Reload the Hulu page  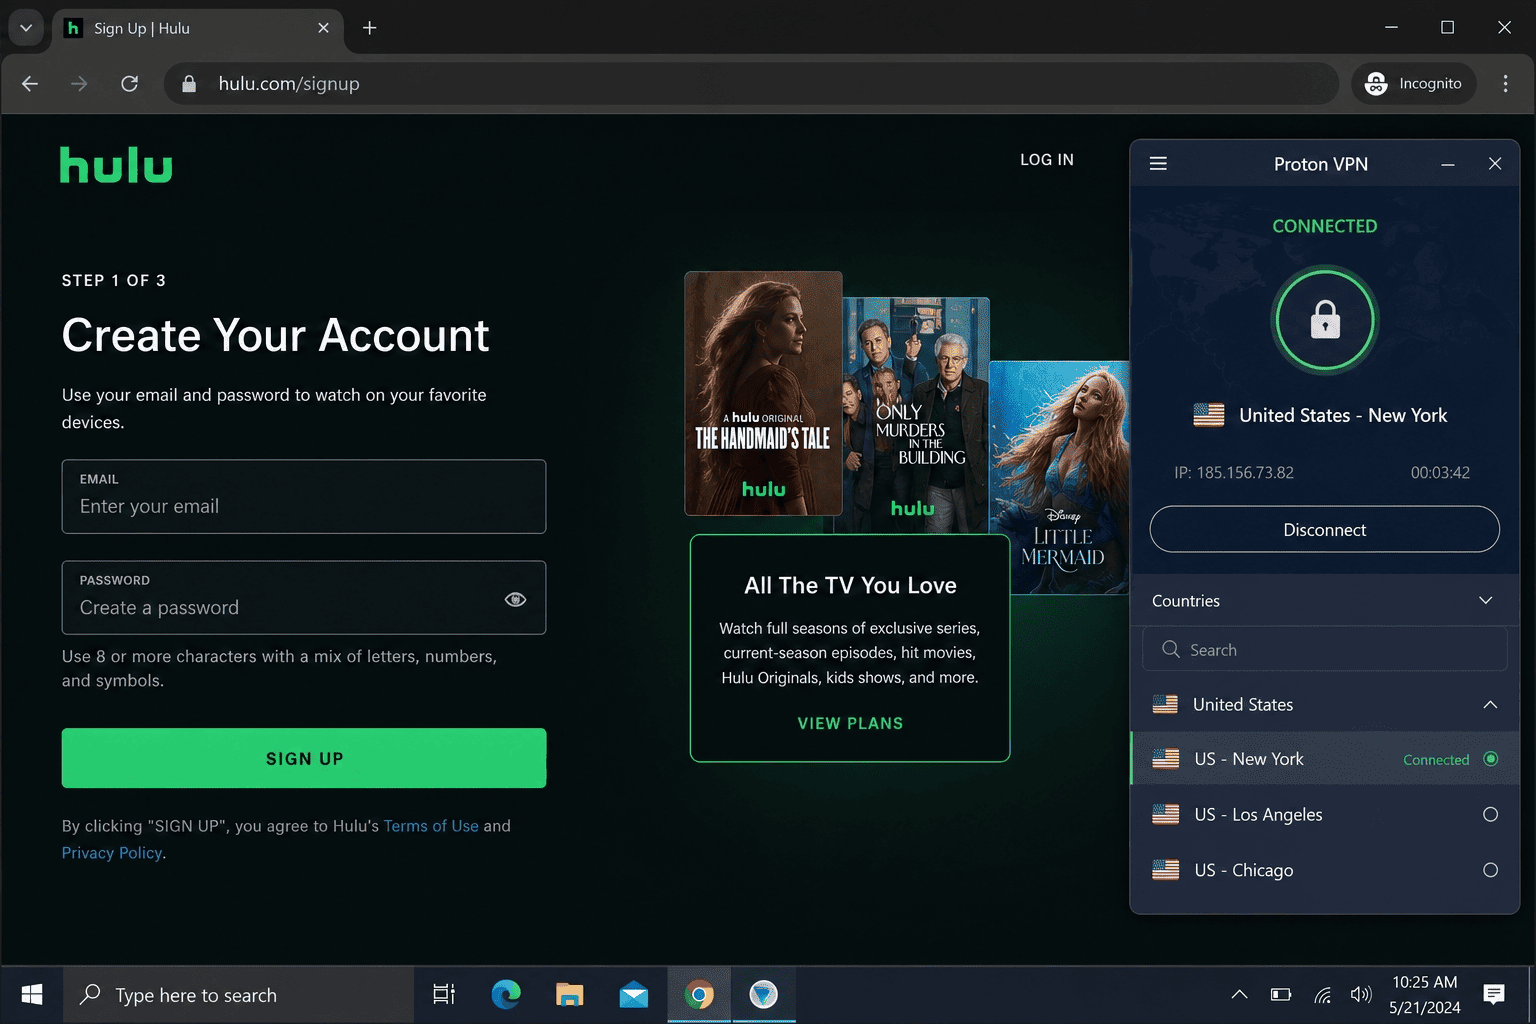(x=129, y=84)
